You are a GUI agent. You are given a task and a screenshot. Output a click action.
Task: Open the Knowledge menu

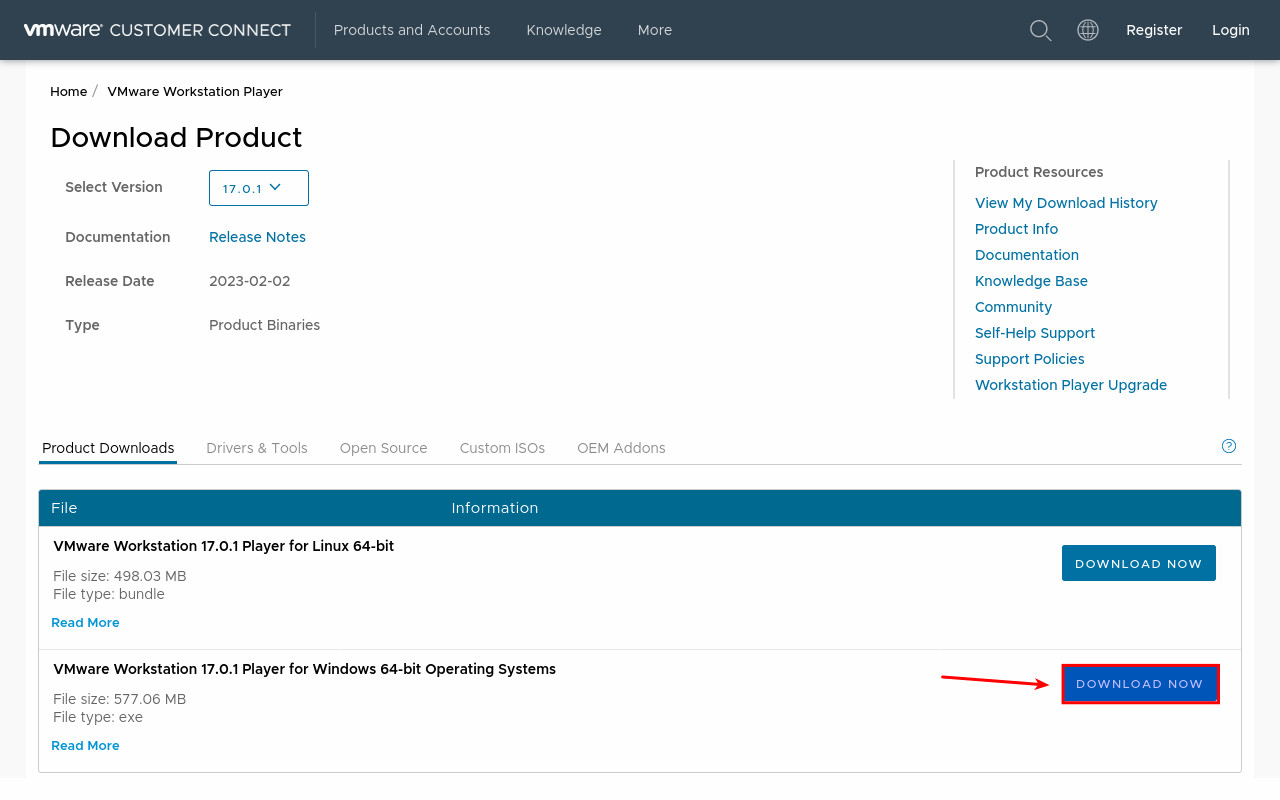pyautogui.click(x=564, y=30)
